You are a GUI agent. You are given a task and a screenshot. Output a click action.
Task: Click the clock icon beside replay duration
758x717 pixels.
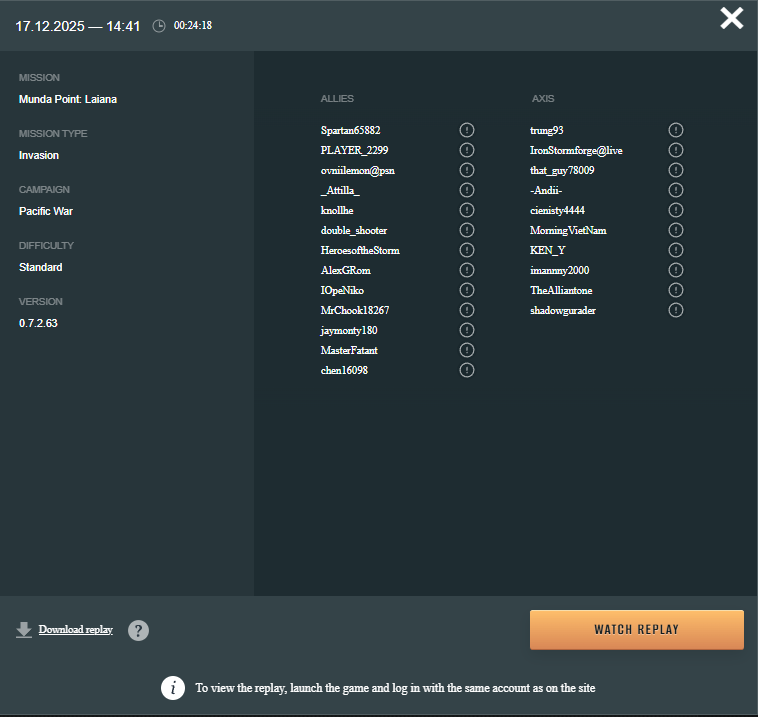click(x=159, y=26)
